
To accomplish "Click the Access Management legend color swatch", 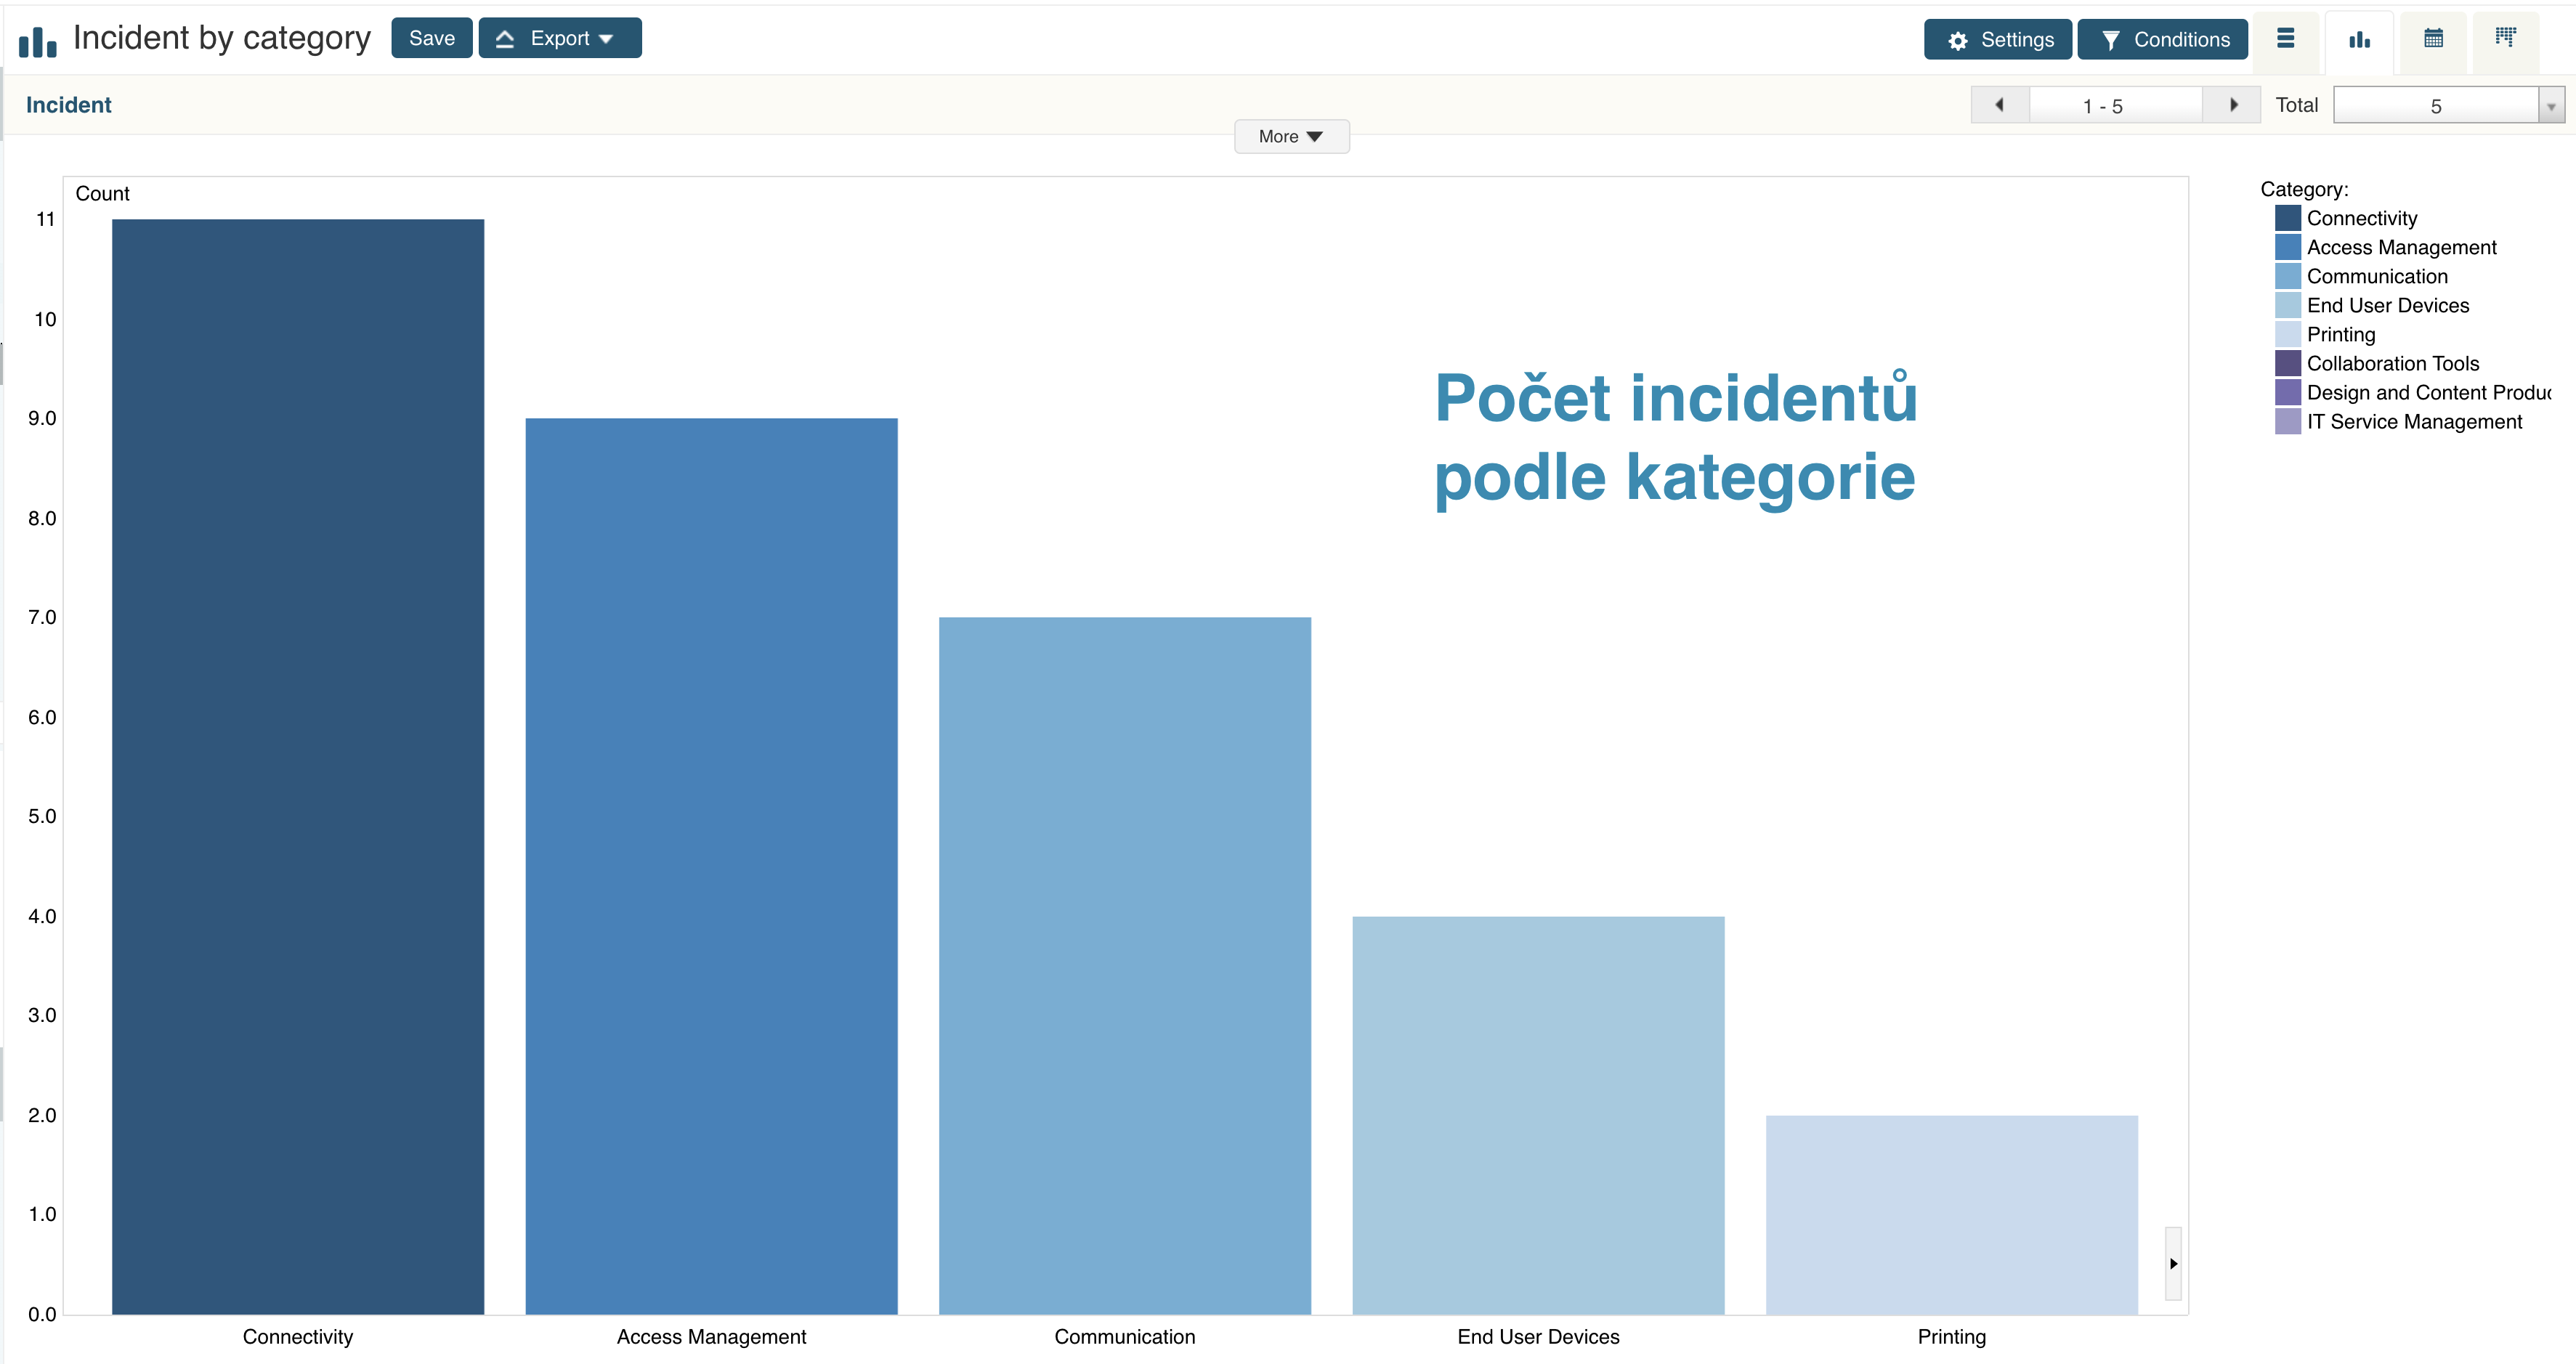I will (2287, 247).
